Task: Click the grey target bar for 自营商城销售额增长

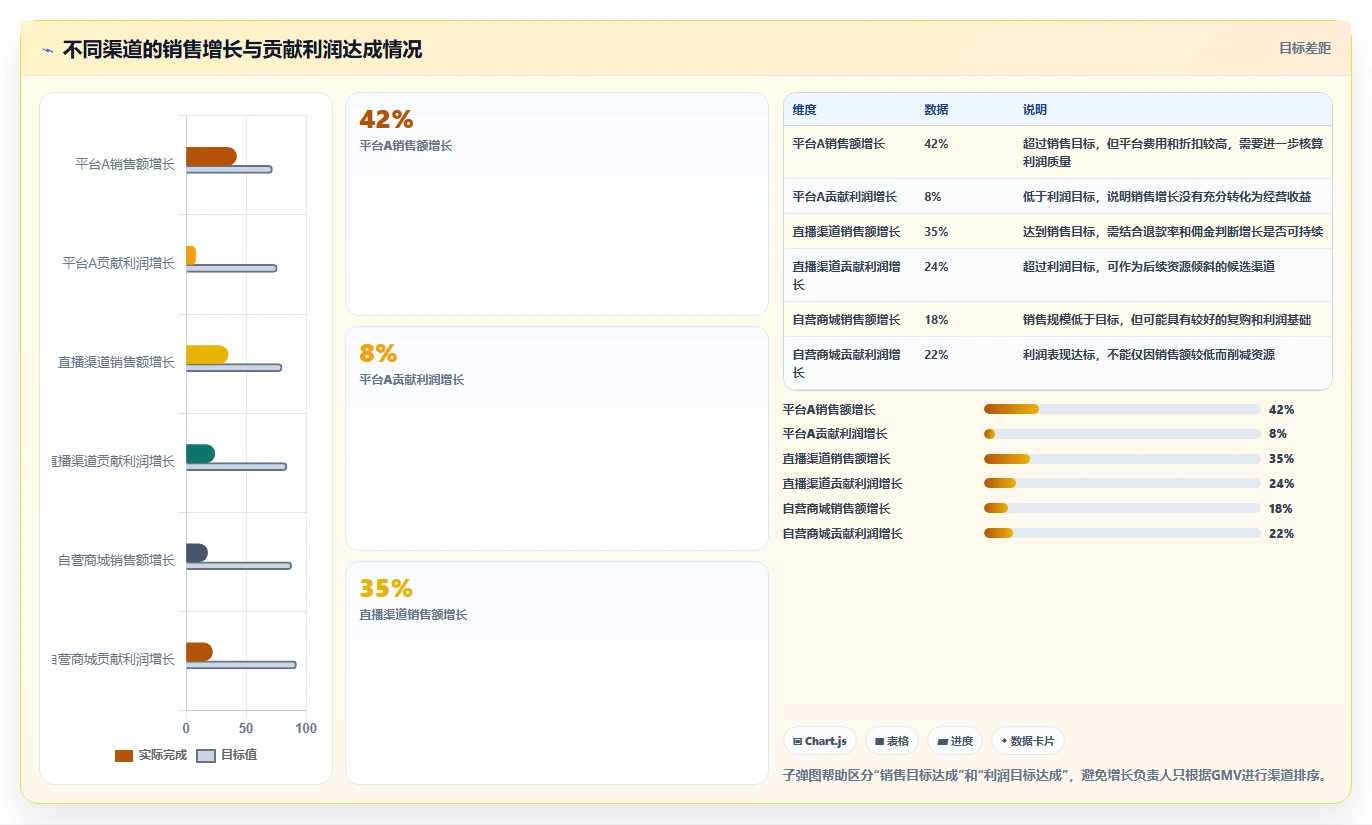Action: (x=239, y=565)
